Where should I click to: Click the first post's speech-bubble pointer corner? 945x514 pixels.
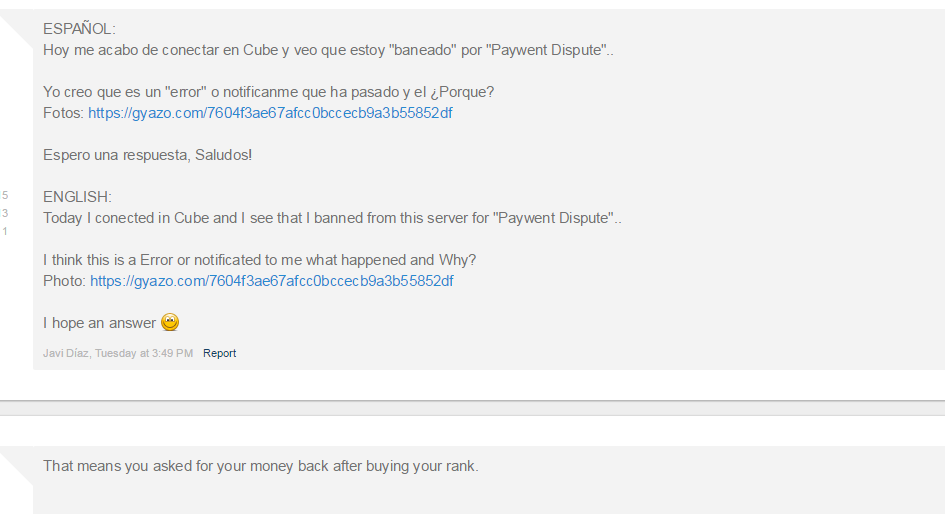[16, 32]
